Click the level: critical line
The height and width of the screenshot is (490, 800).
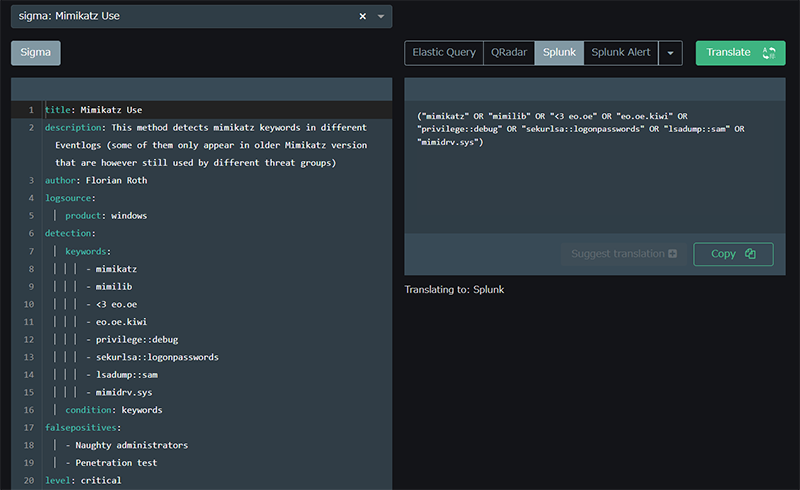(83, 480)
